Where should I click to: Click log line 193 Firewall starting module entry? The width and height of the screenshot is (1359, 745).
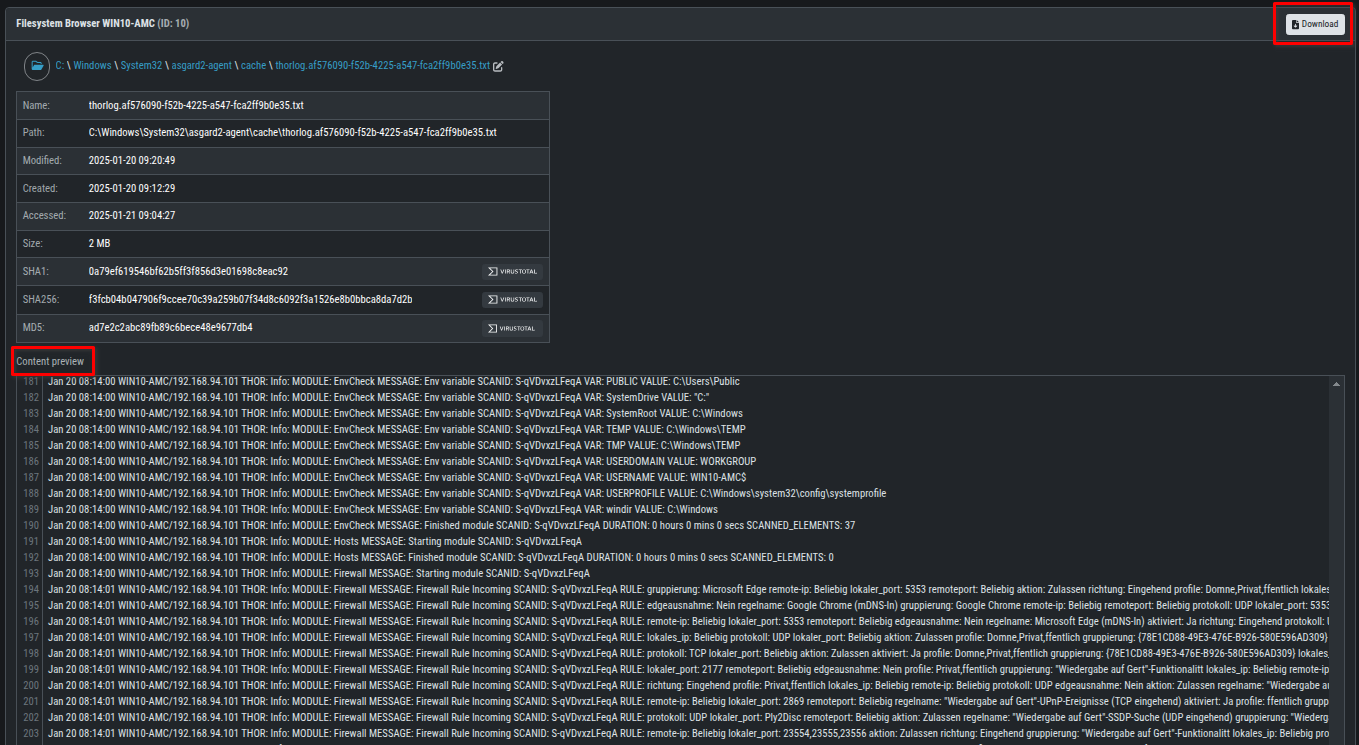(318, 573)
